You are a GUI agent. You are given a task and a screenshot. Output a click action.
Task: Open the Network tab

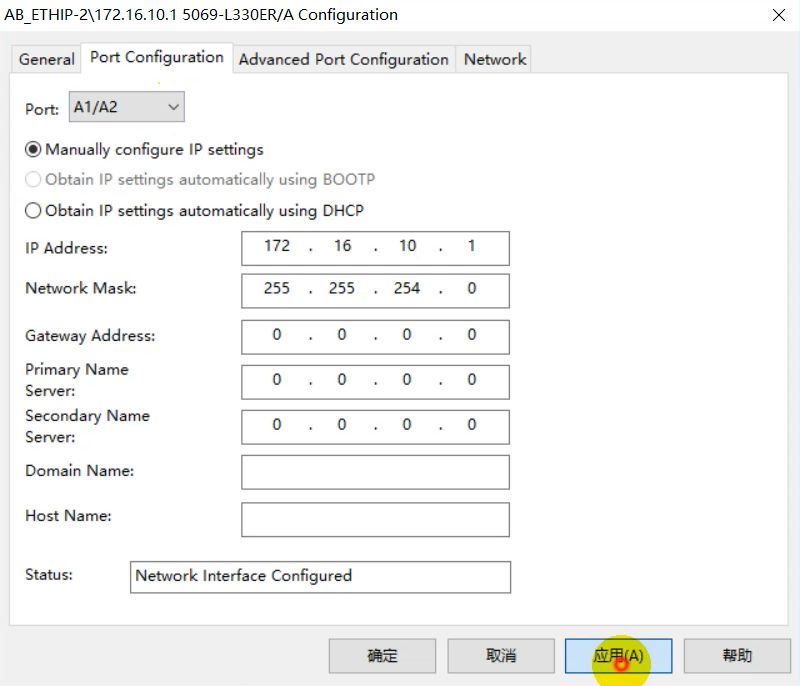point(494,59)
